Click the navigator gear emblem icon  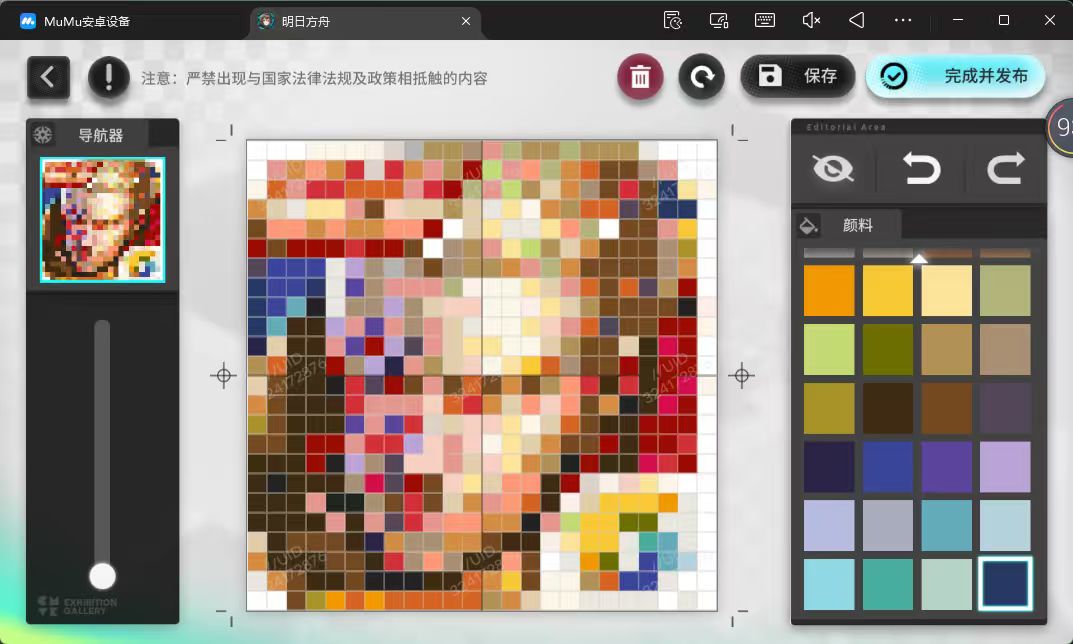(x=43, y=135)
